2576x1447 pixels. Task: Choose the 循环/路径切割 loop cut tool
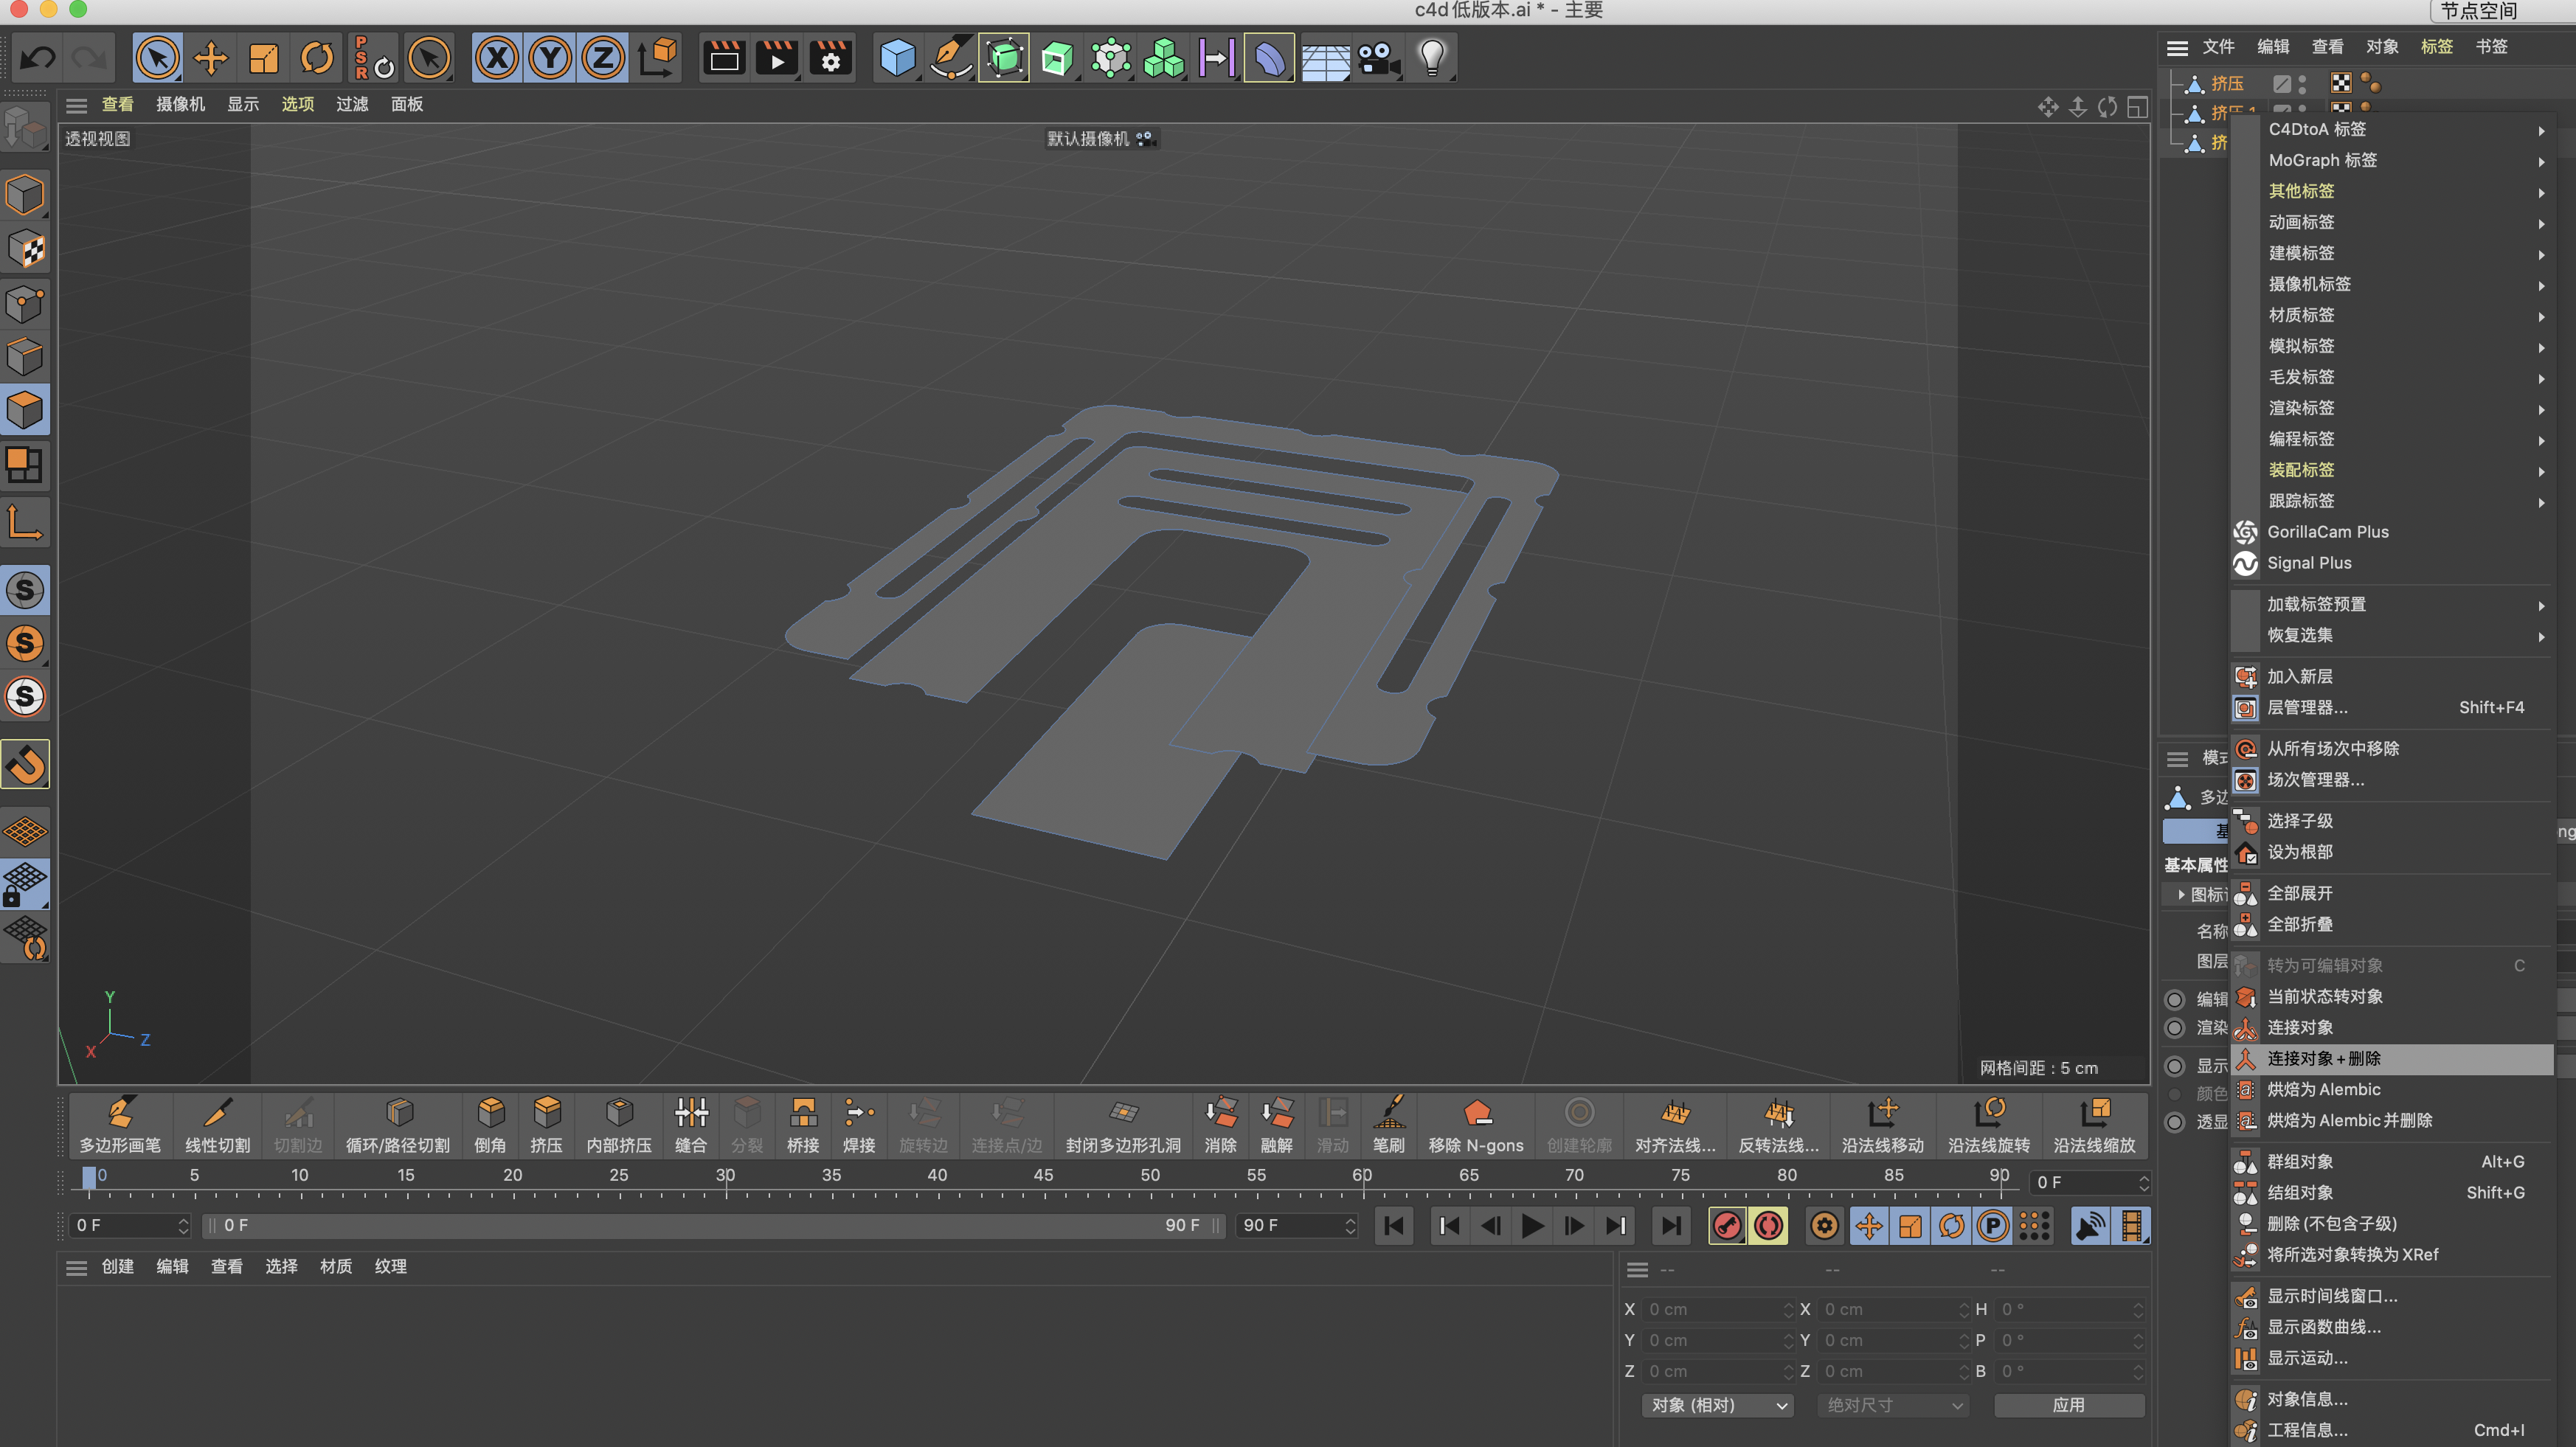pos(398,1124)
